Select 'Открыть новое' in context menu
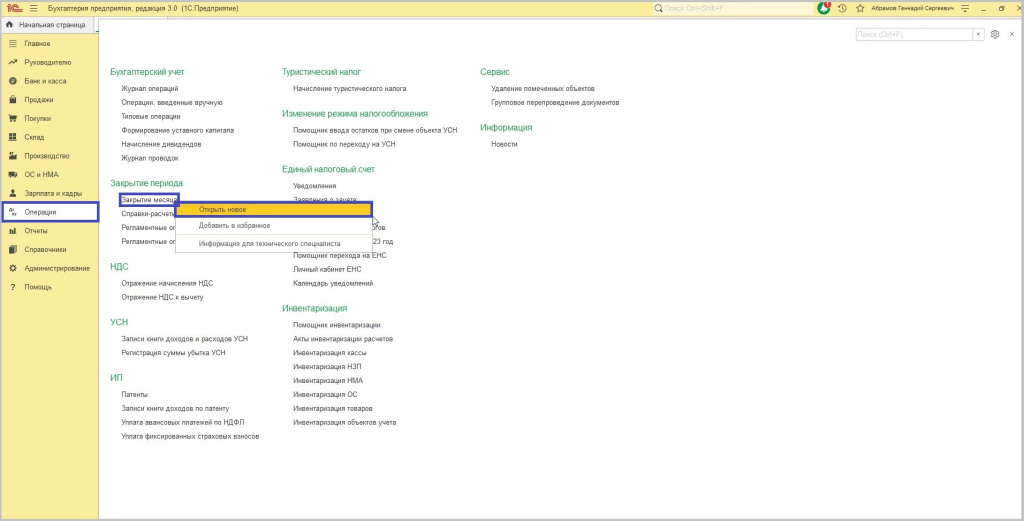The height and width of the screenshot is (521, 1024). click(222, 210)
